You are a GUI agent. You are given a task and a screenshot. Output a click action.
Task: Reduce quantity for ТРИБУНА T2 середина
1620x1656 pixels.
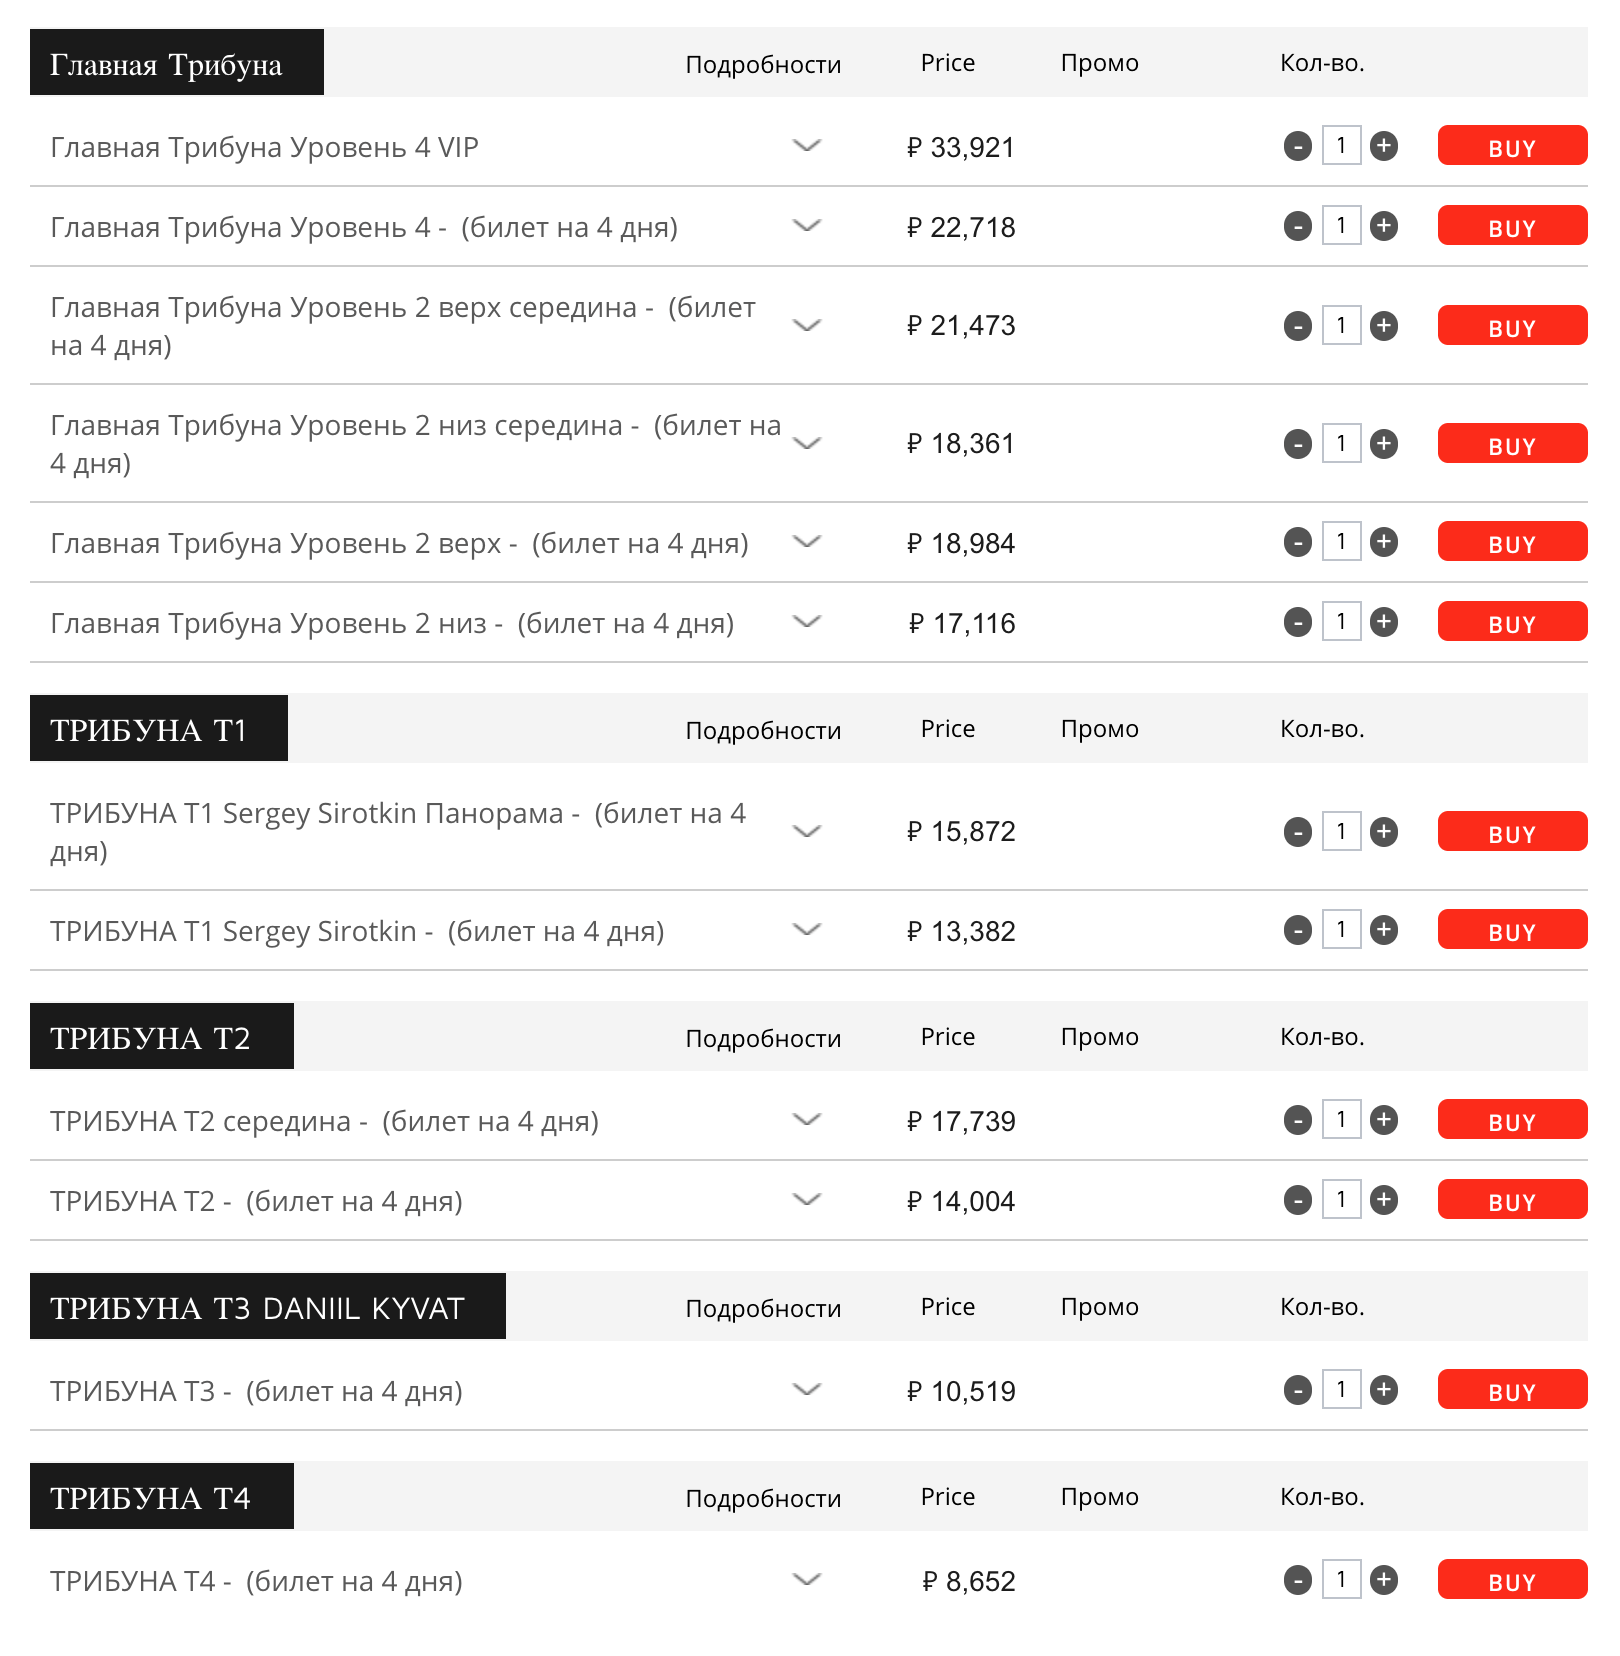pyautogui.click(x=1298, y=1120)
